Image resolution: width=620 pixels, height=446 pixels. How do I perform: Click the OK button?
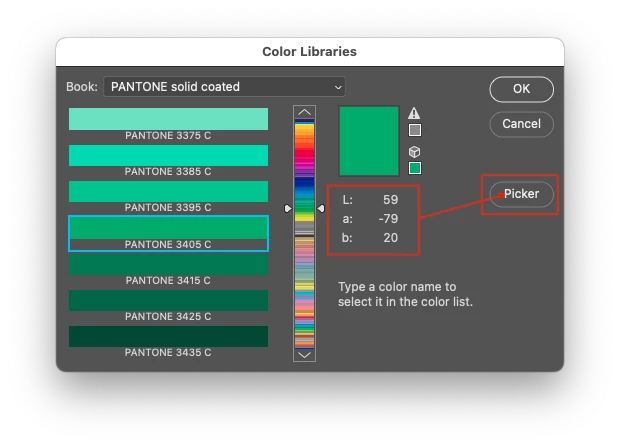click(x=521, y=89)
